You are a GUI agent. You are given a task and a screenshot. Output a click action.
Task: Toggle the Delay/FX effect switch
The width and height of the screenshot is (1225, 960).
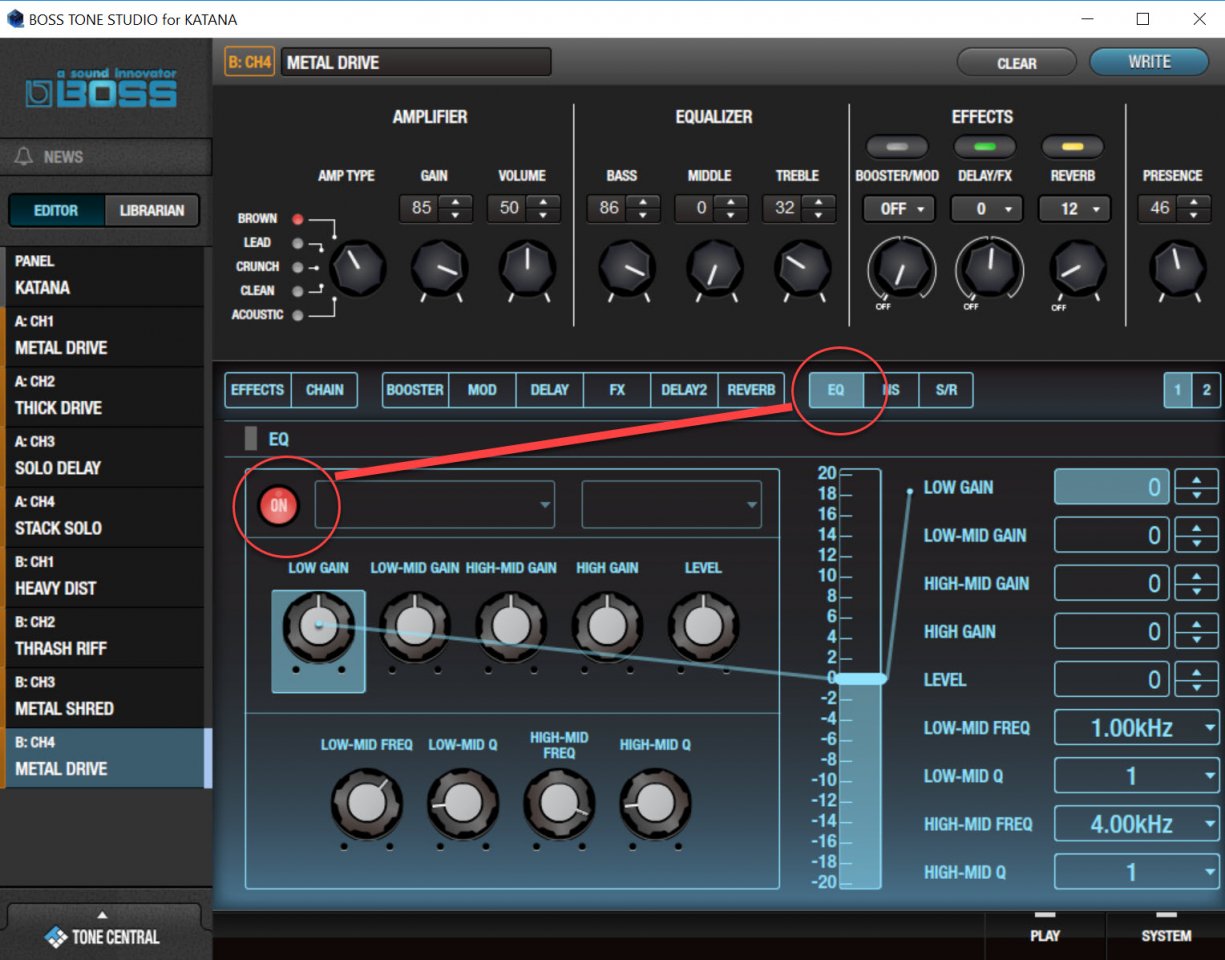985,147
